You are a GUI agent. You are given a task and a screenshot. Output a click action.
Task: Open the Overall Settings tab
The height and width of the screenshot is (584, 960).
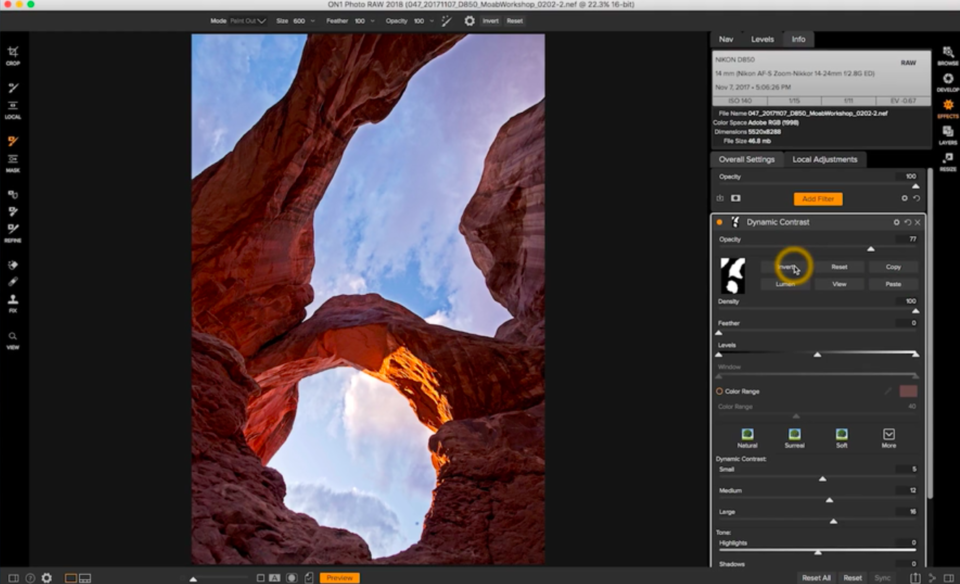(x=746, y=159)
